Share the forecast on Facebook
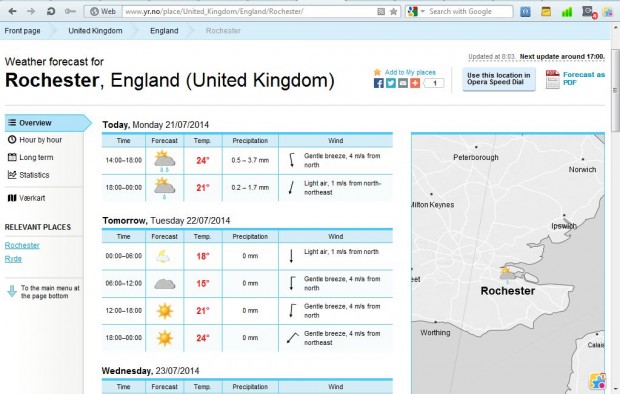 point(378,83)
